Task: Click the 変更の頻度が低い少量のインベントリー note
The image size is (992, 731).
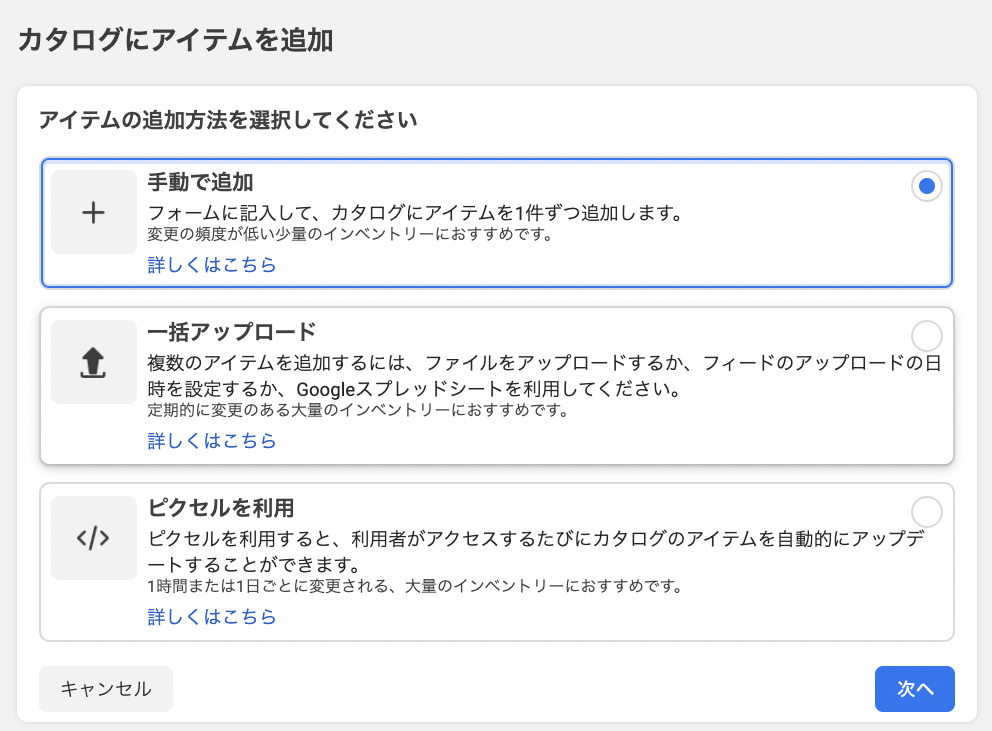Action: [350, 236]
